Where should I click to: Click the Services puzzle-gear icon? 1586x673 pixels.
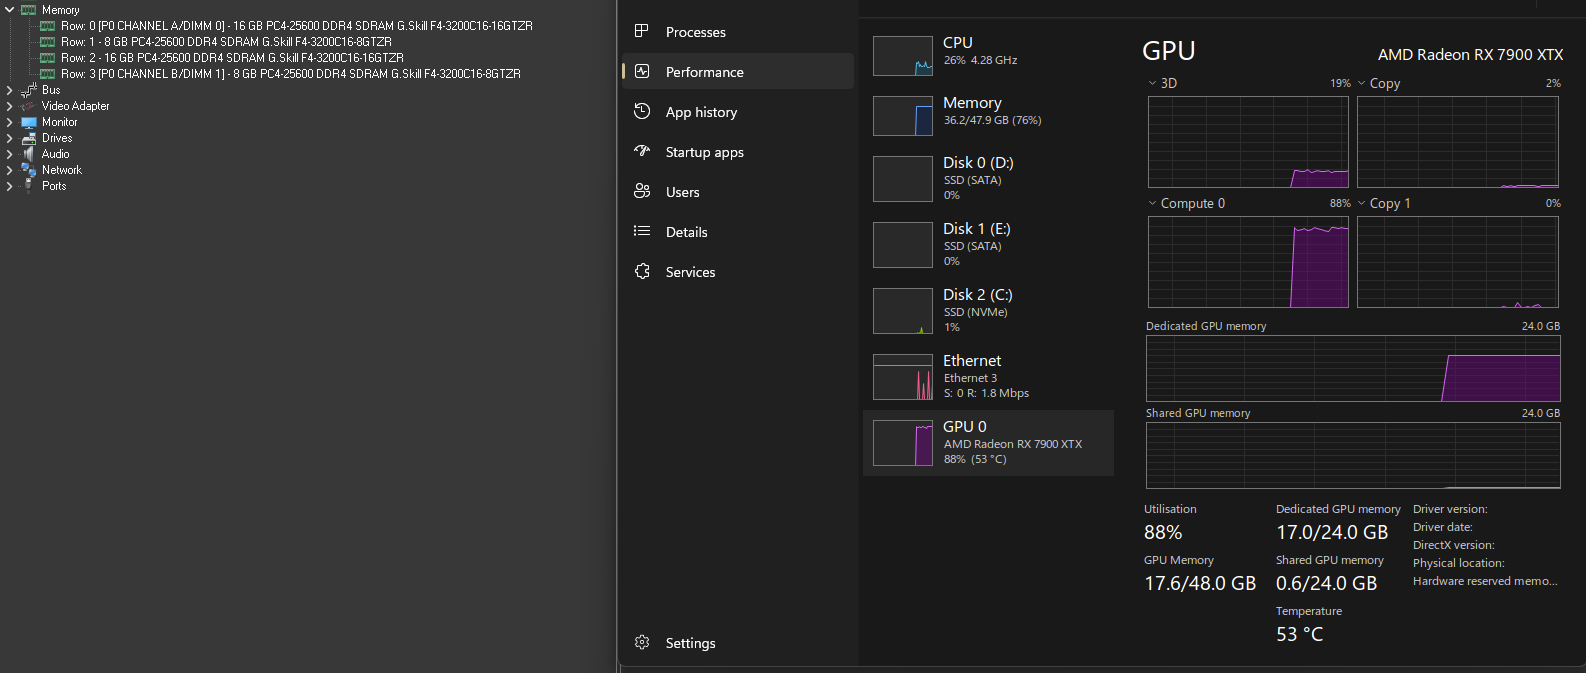642,271
